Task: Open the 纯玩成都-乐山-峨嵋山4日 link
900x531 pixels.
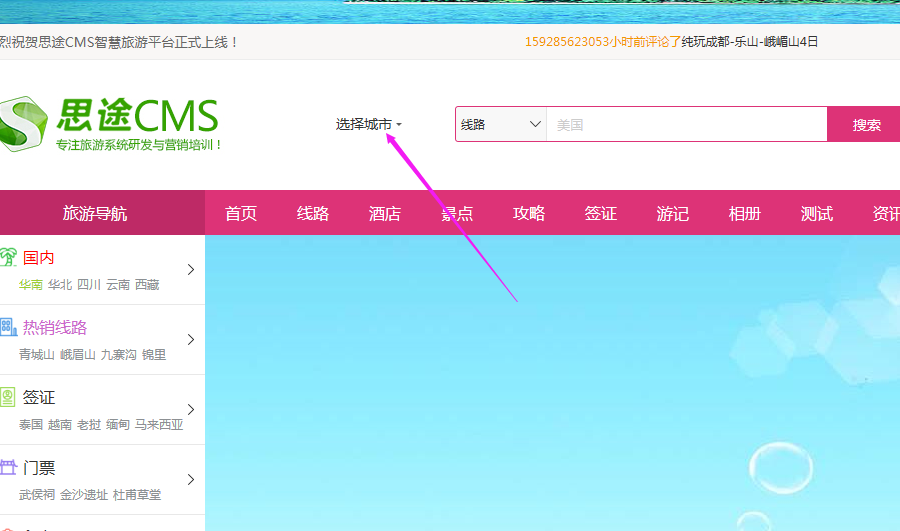Action: coord(750,42)
